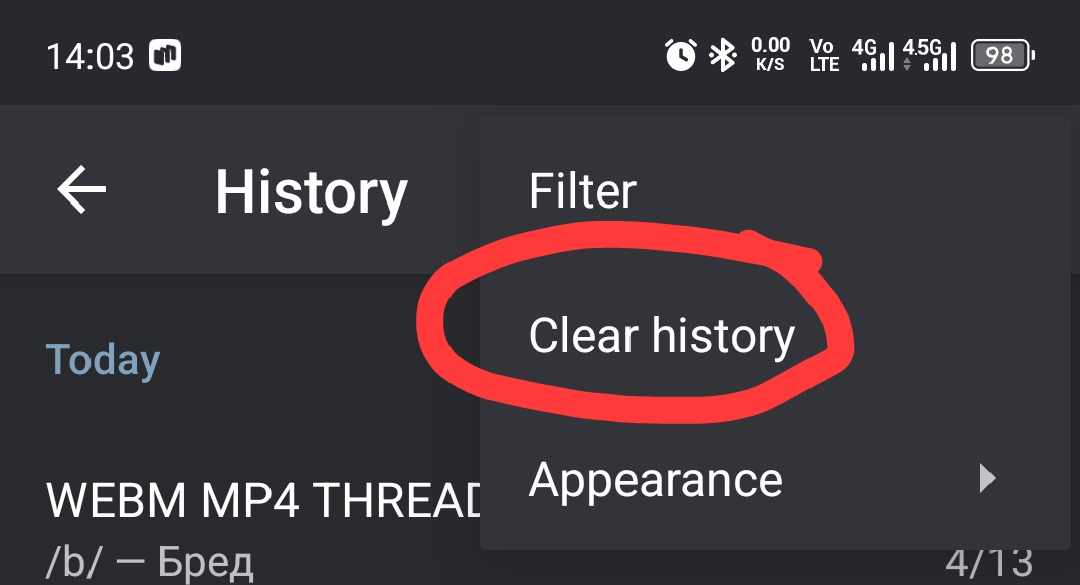Tap the app notification icon beside clock
Screen dimensions: 1080x585
pyautogui.click(x=165, y=55)
